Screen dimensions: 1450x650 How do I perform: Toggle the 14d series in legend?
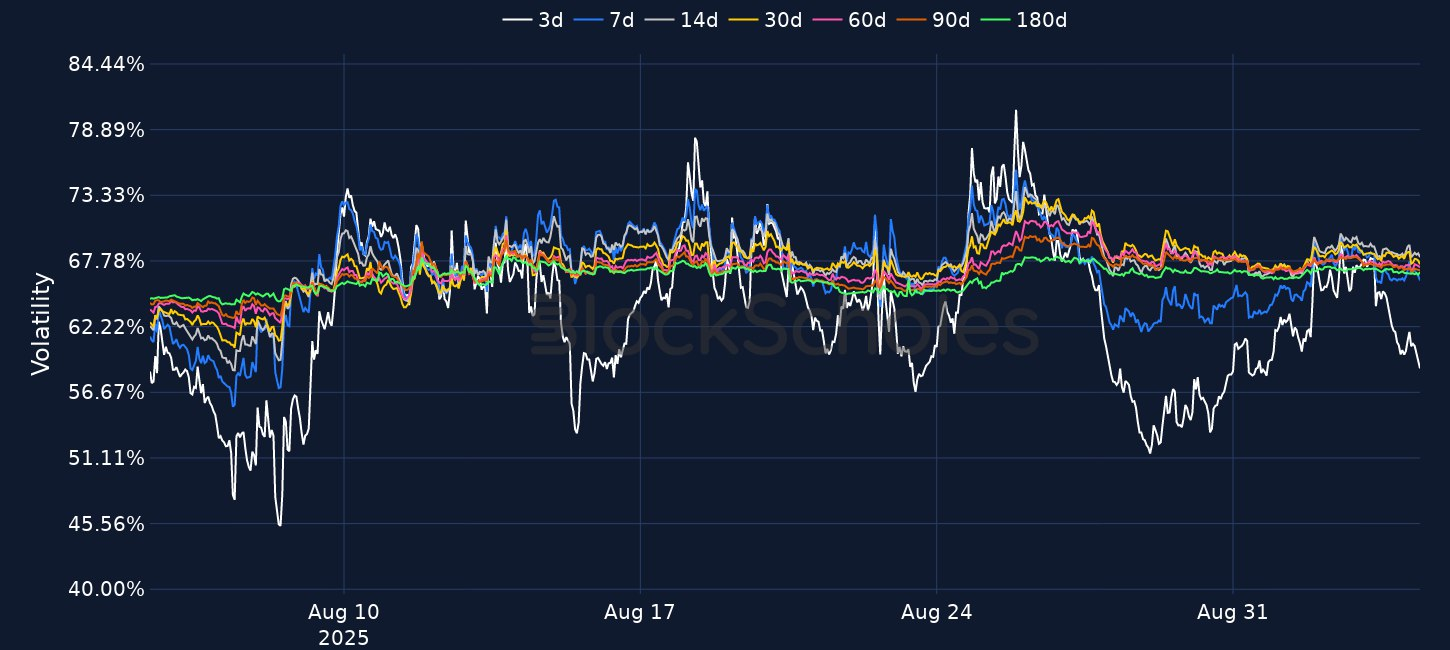pos(681,19)
